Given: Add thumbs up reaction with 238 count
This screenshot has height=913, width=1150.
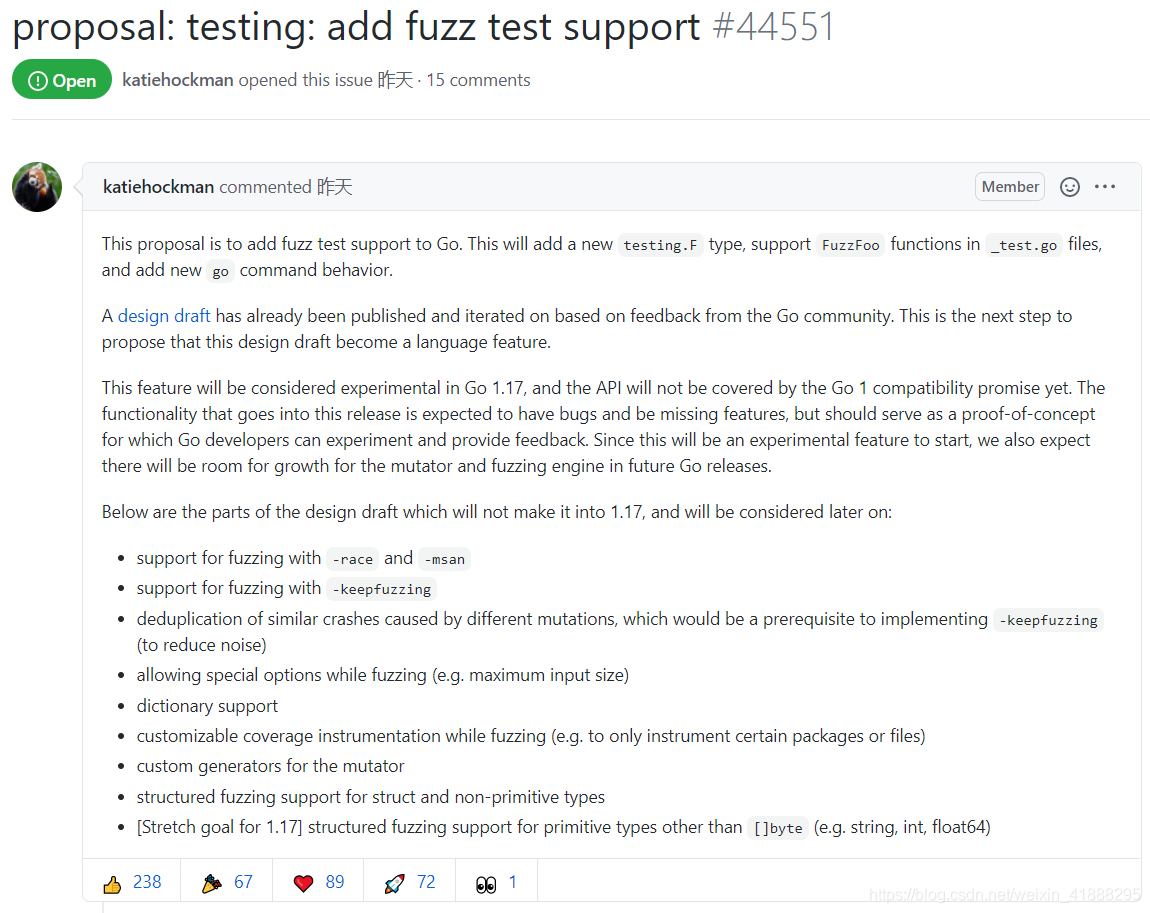Looking at the screenshot, I should [132, 882].
